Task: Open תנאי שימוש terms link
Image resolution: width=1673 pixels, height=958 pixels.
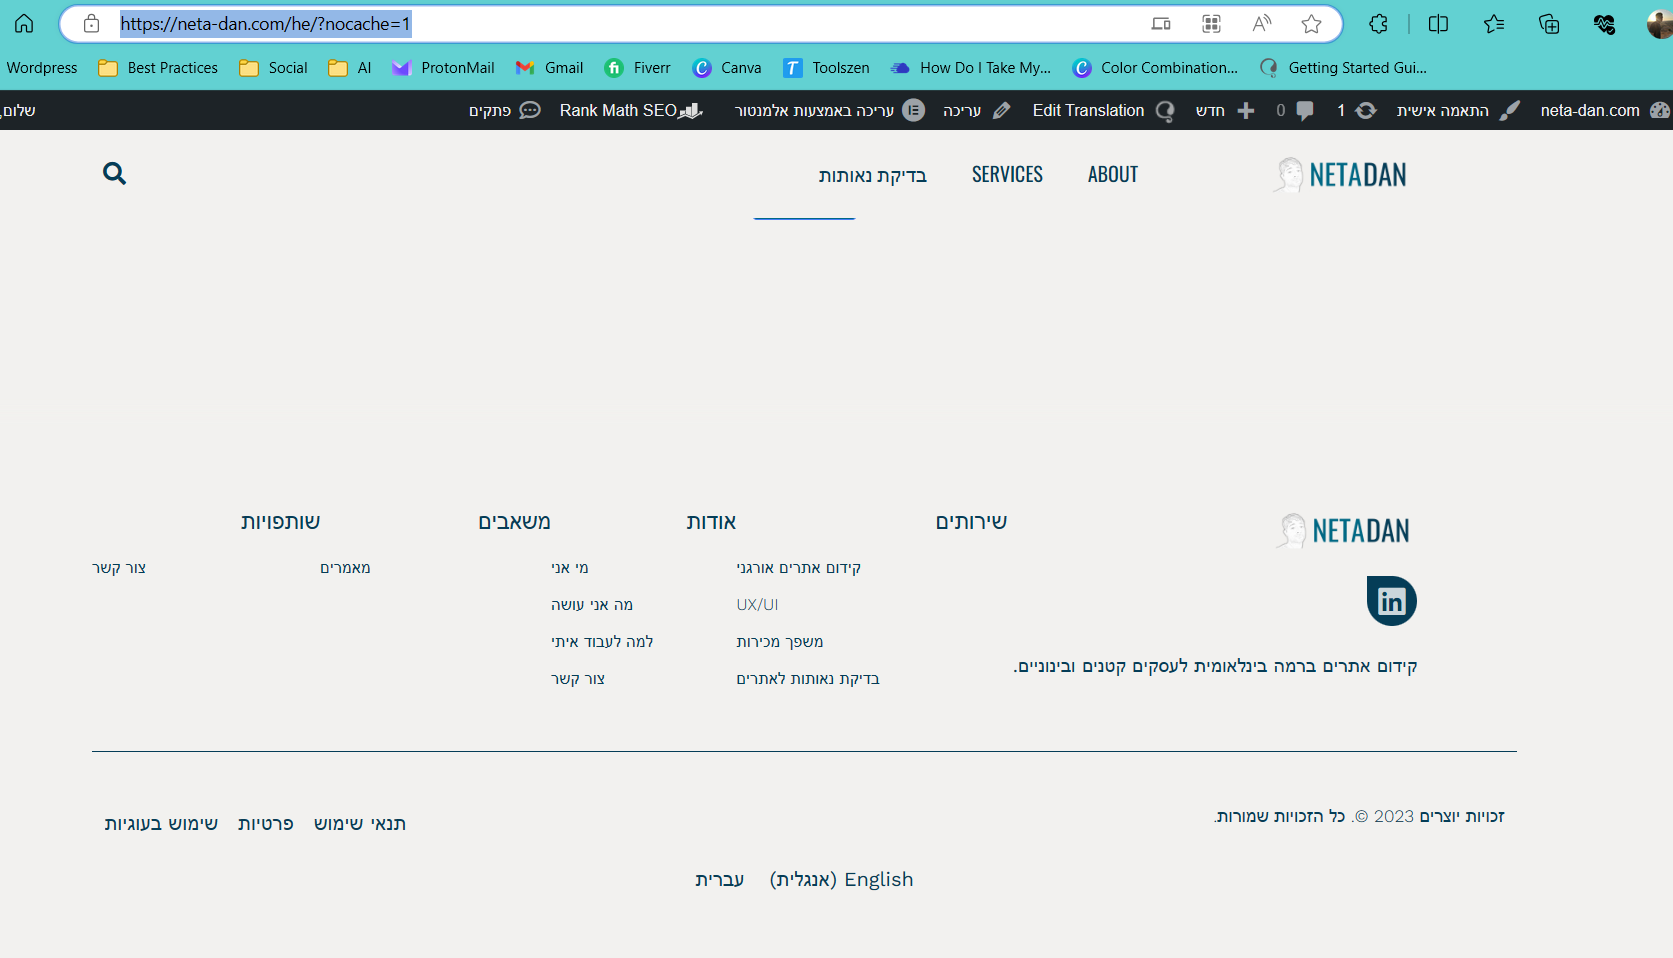Action: pyautogui.click(x=359, y=824)
